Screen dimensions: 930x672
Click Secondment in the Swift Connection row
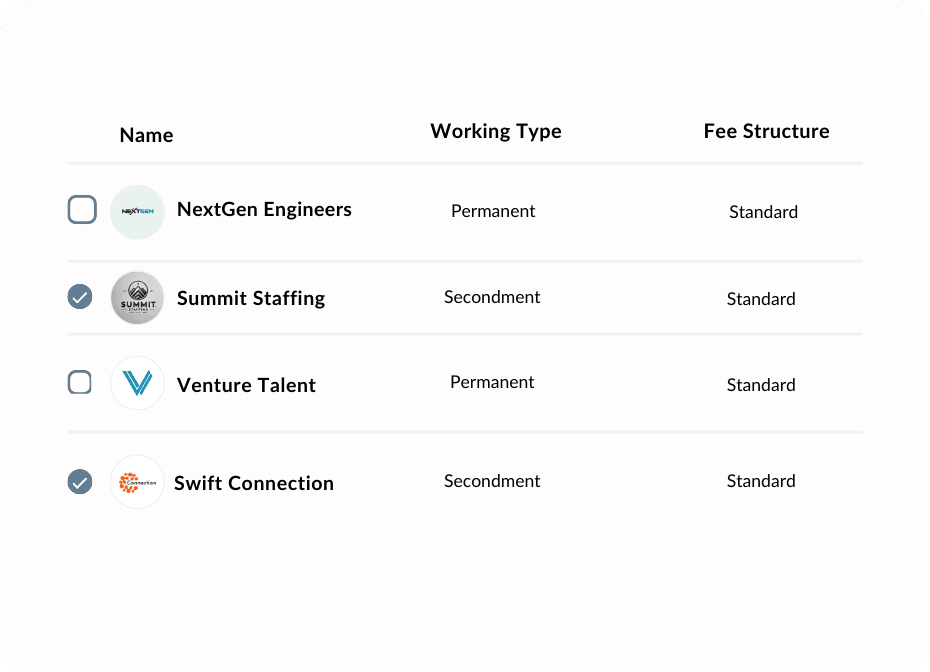tap(492, 481)
